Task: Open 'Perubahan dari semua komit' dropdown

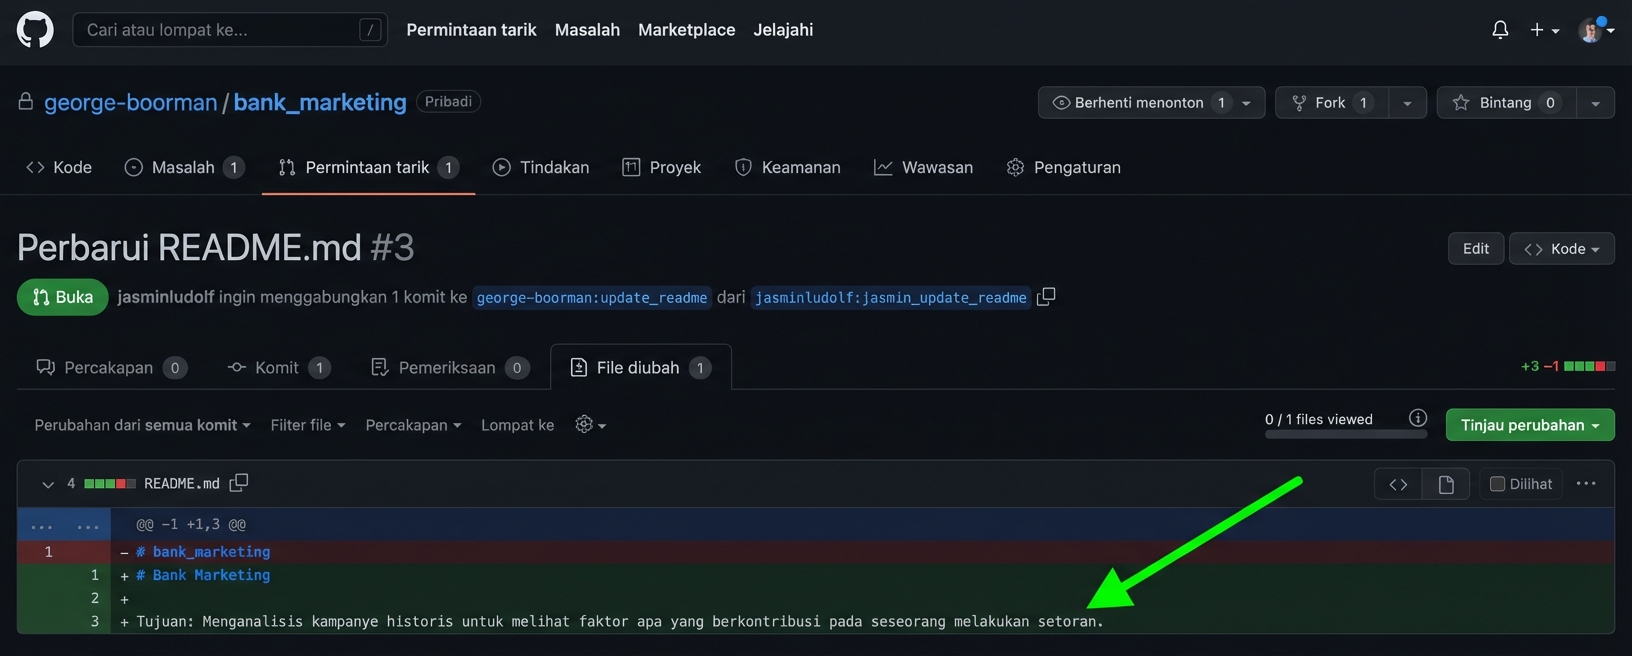Action: click(x=142, y=425)
